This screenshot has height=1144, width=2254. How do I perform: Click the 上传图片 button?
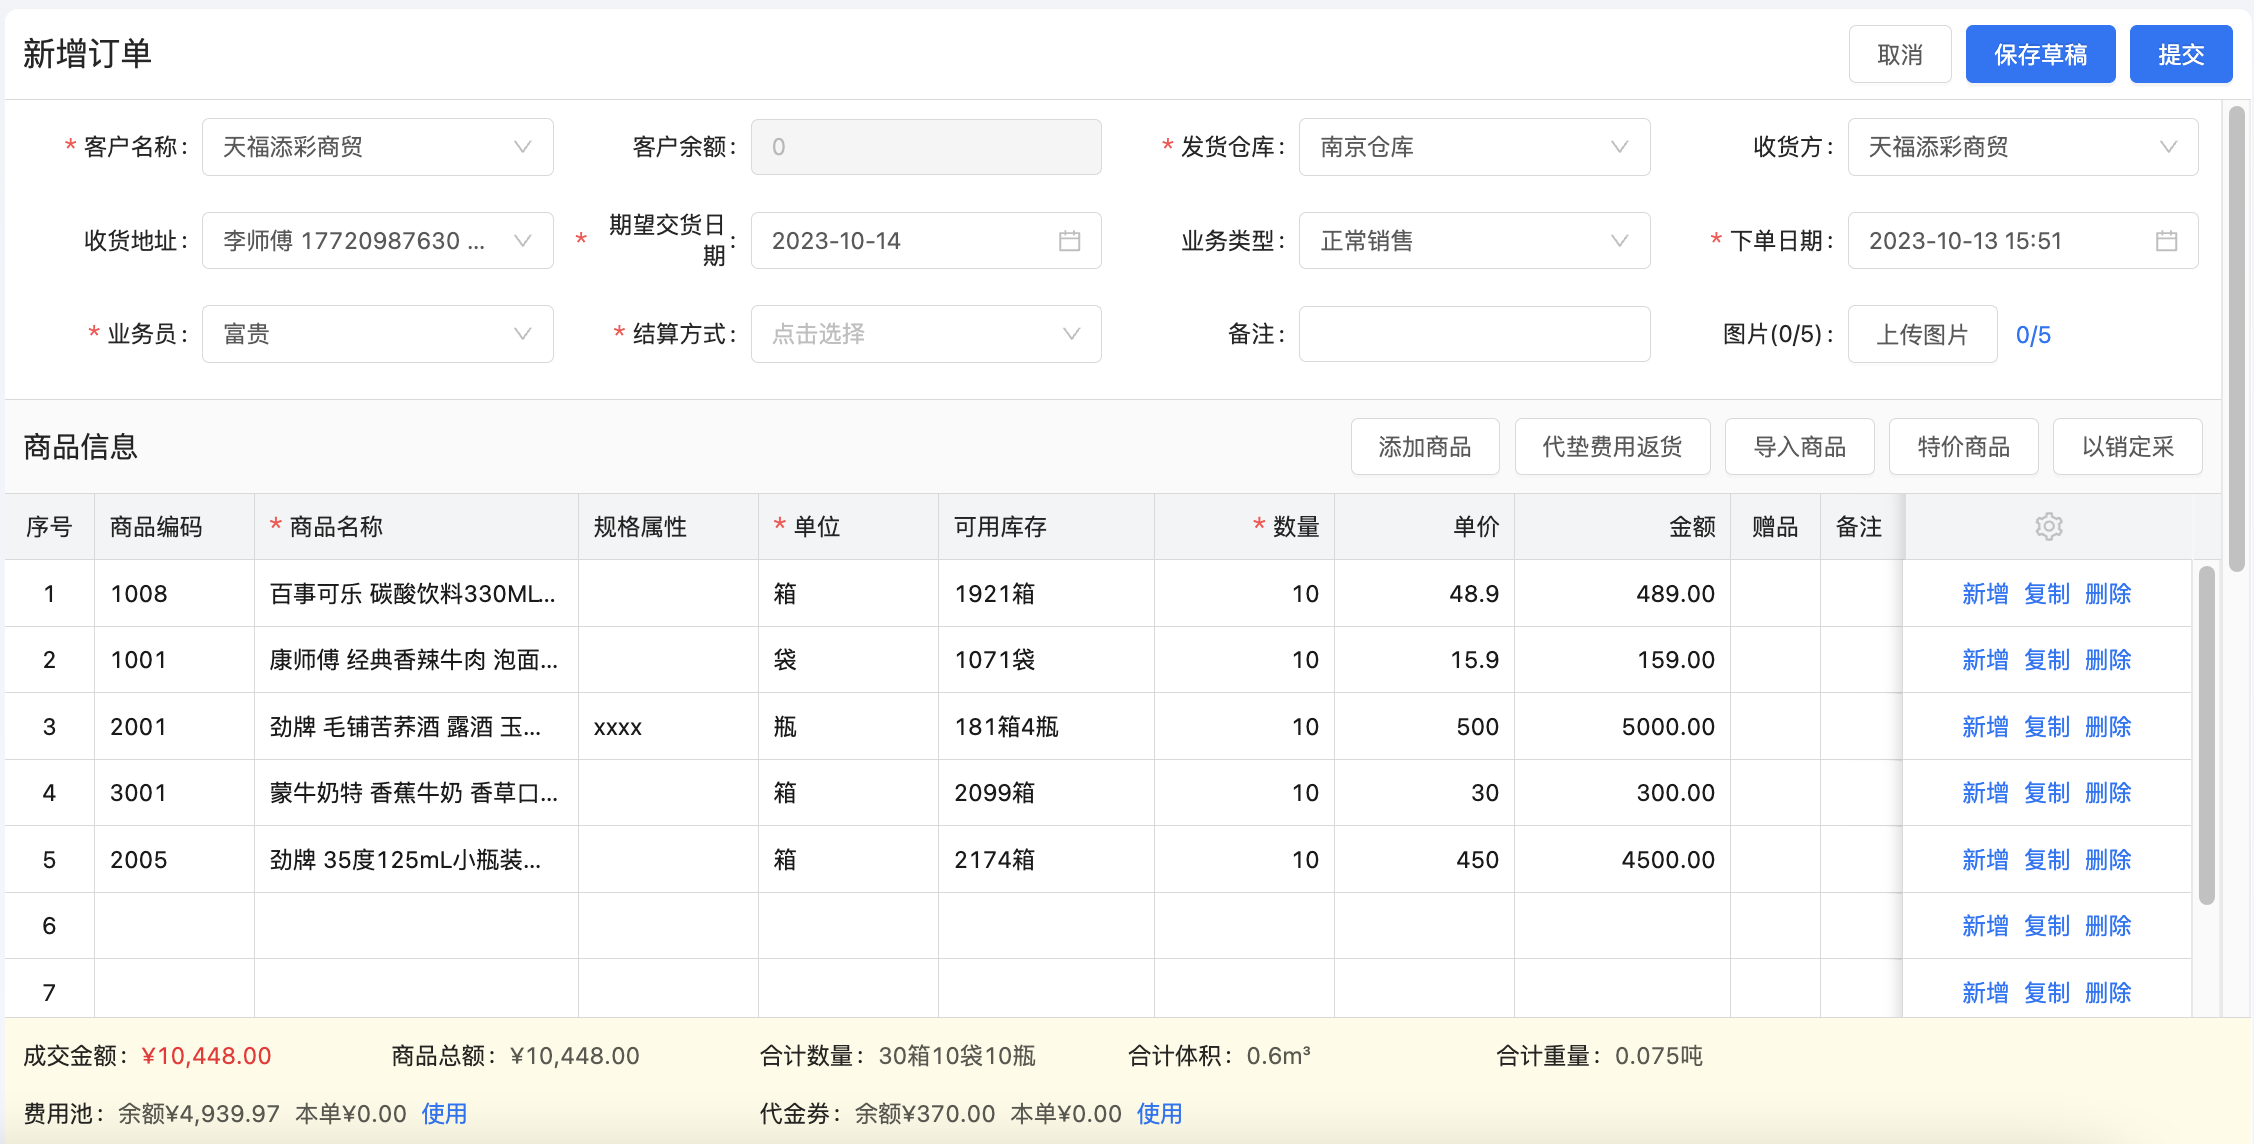(1922, 334)
